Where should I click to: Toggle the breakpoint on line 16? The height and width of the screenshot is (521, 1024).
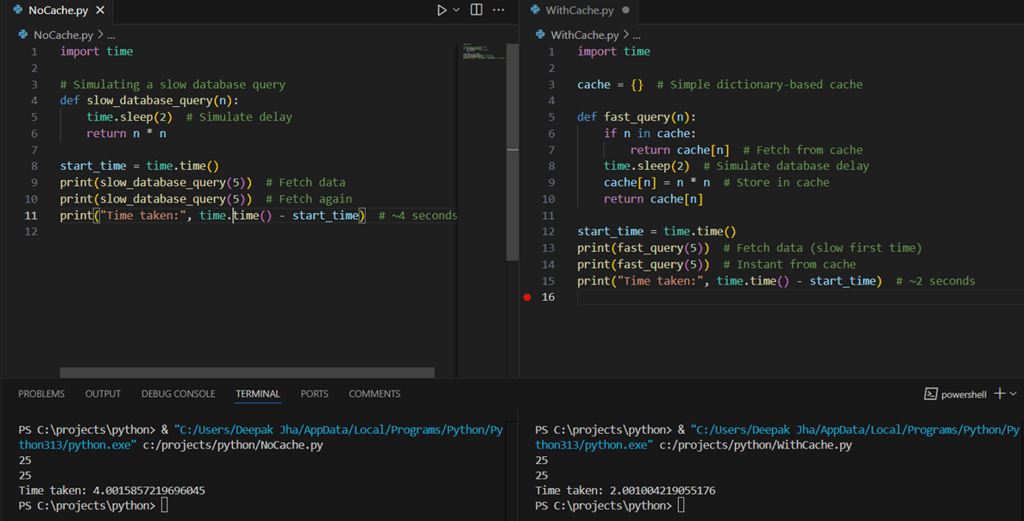pos(527,297)
